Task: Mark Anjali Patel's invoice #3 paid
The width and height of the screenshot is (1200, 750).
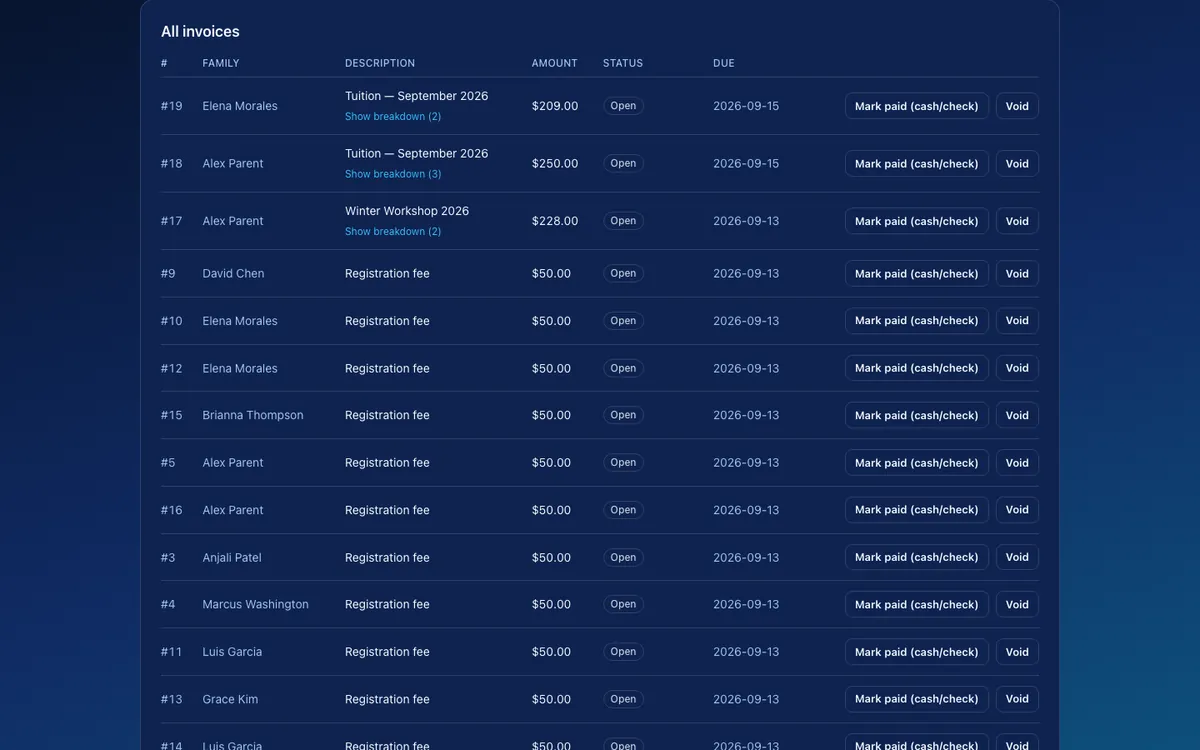Action: pos(917,557)
